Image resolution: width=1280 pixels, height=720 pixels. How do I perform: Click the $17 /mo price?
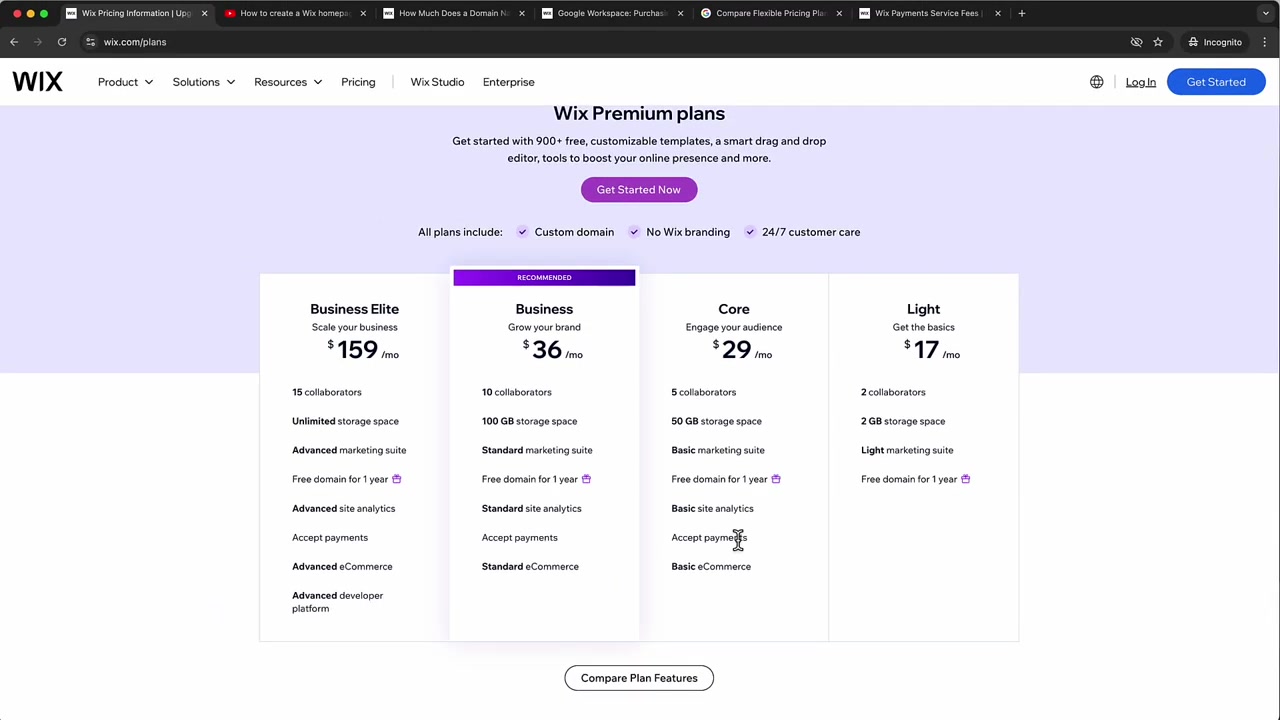pos(932,349)
